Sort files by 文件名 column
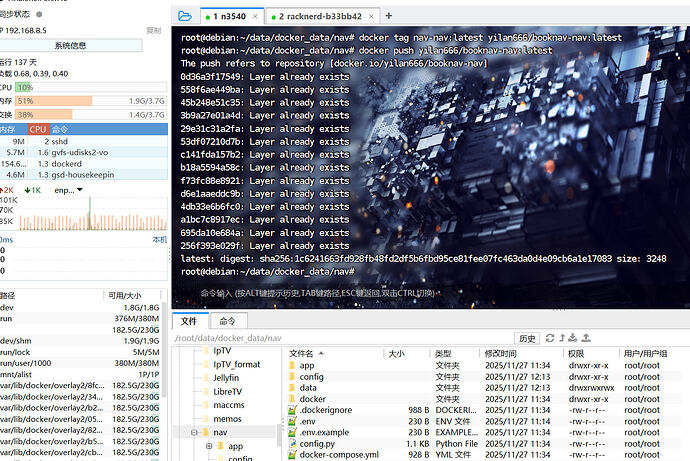 click(x=335, y=353)
